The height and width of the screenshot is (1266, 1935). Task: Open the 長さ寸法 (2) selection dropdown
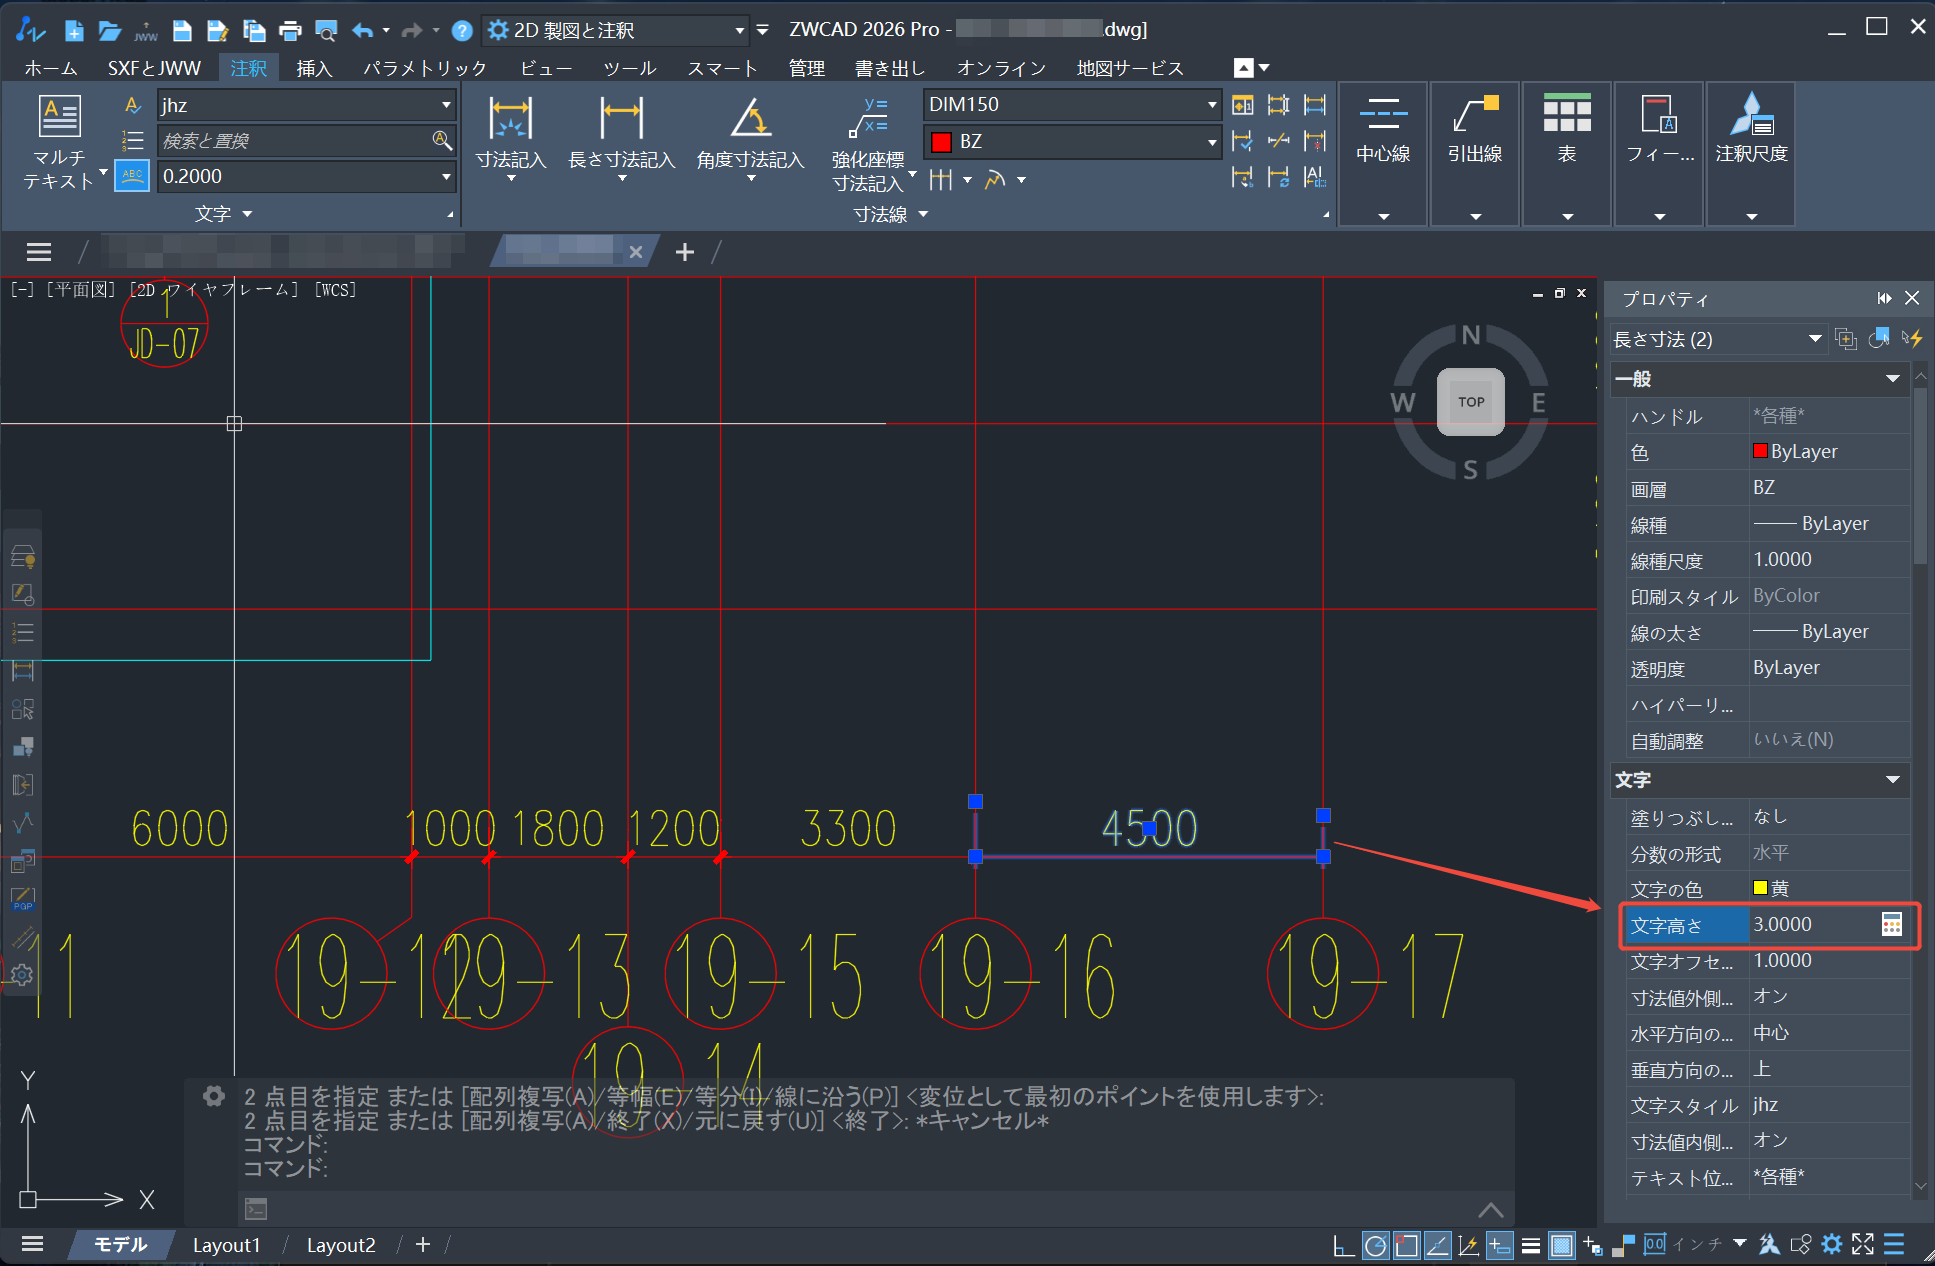(x=1814, y=339)
